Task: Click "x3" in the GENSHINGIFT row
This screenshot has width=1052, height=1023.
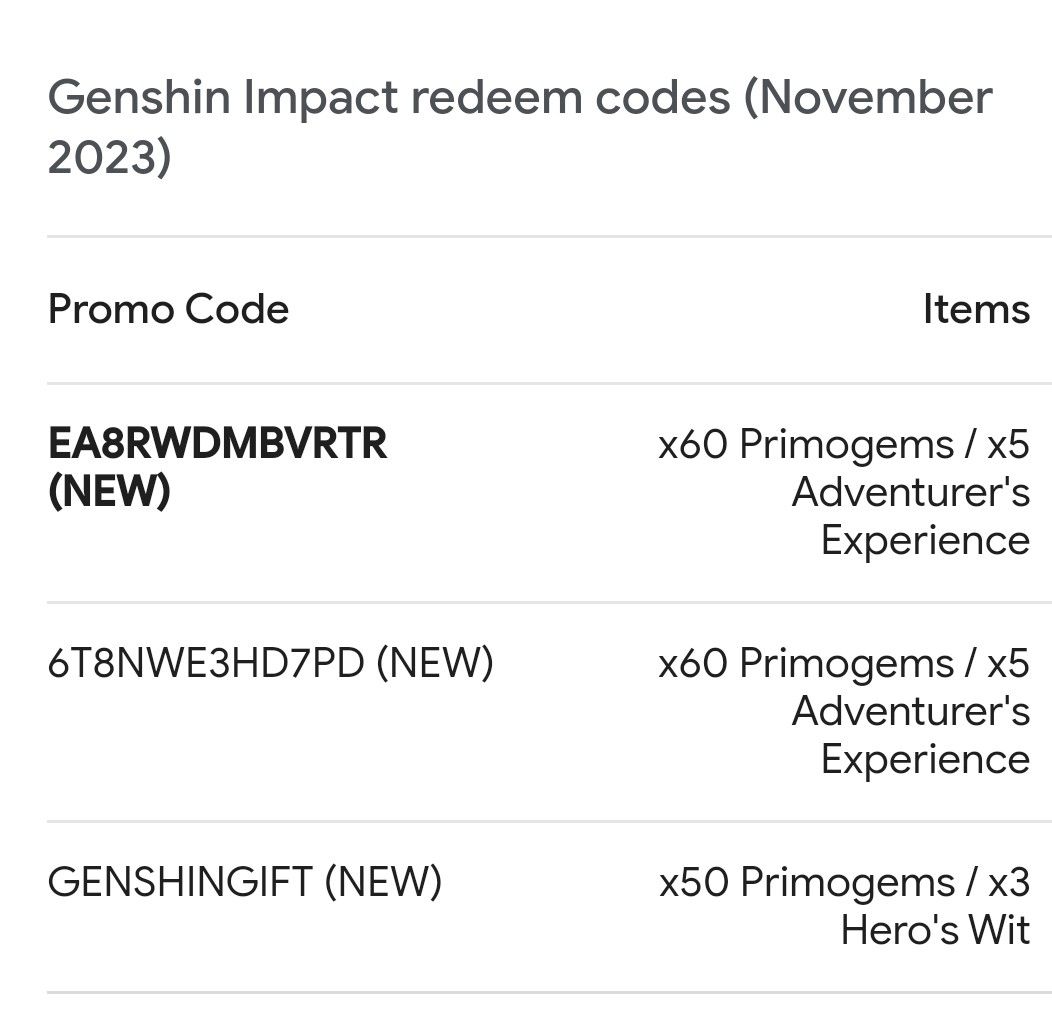Action: pyautogui.click(x=1008, y=883)
